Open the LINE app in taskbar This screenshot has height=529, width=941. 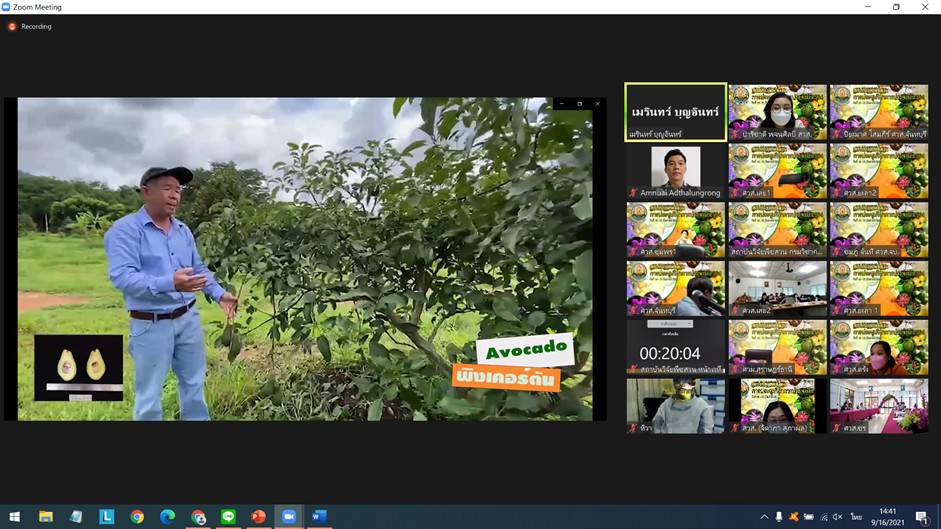[x=228, y=517]
